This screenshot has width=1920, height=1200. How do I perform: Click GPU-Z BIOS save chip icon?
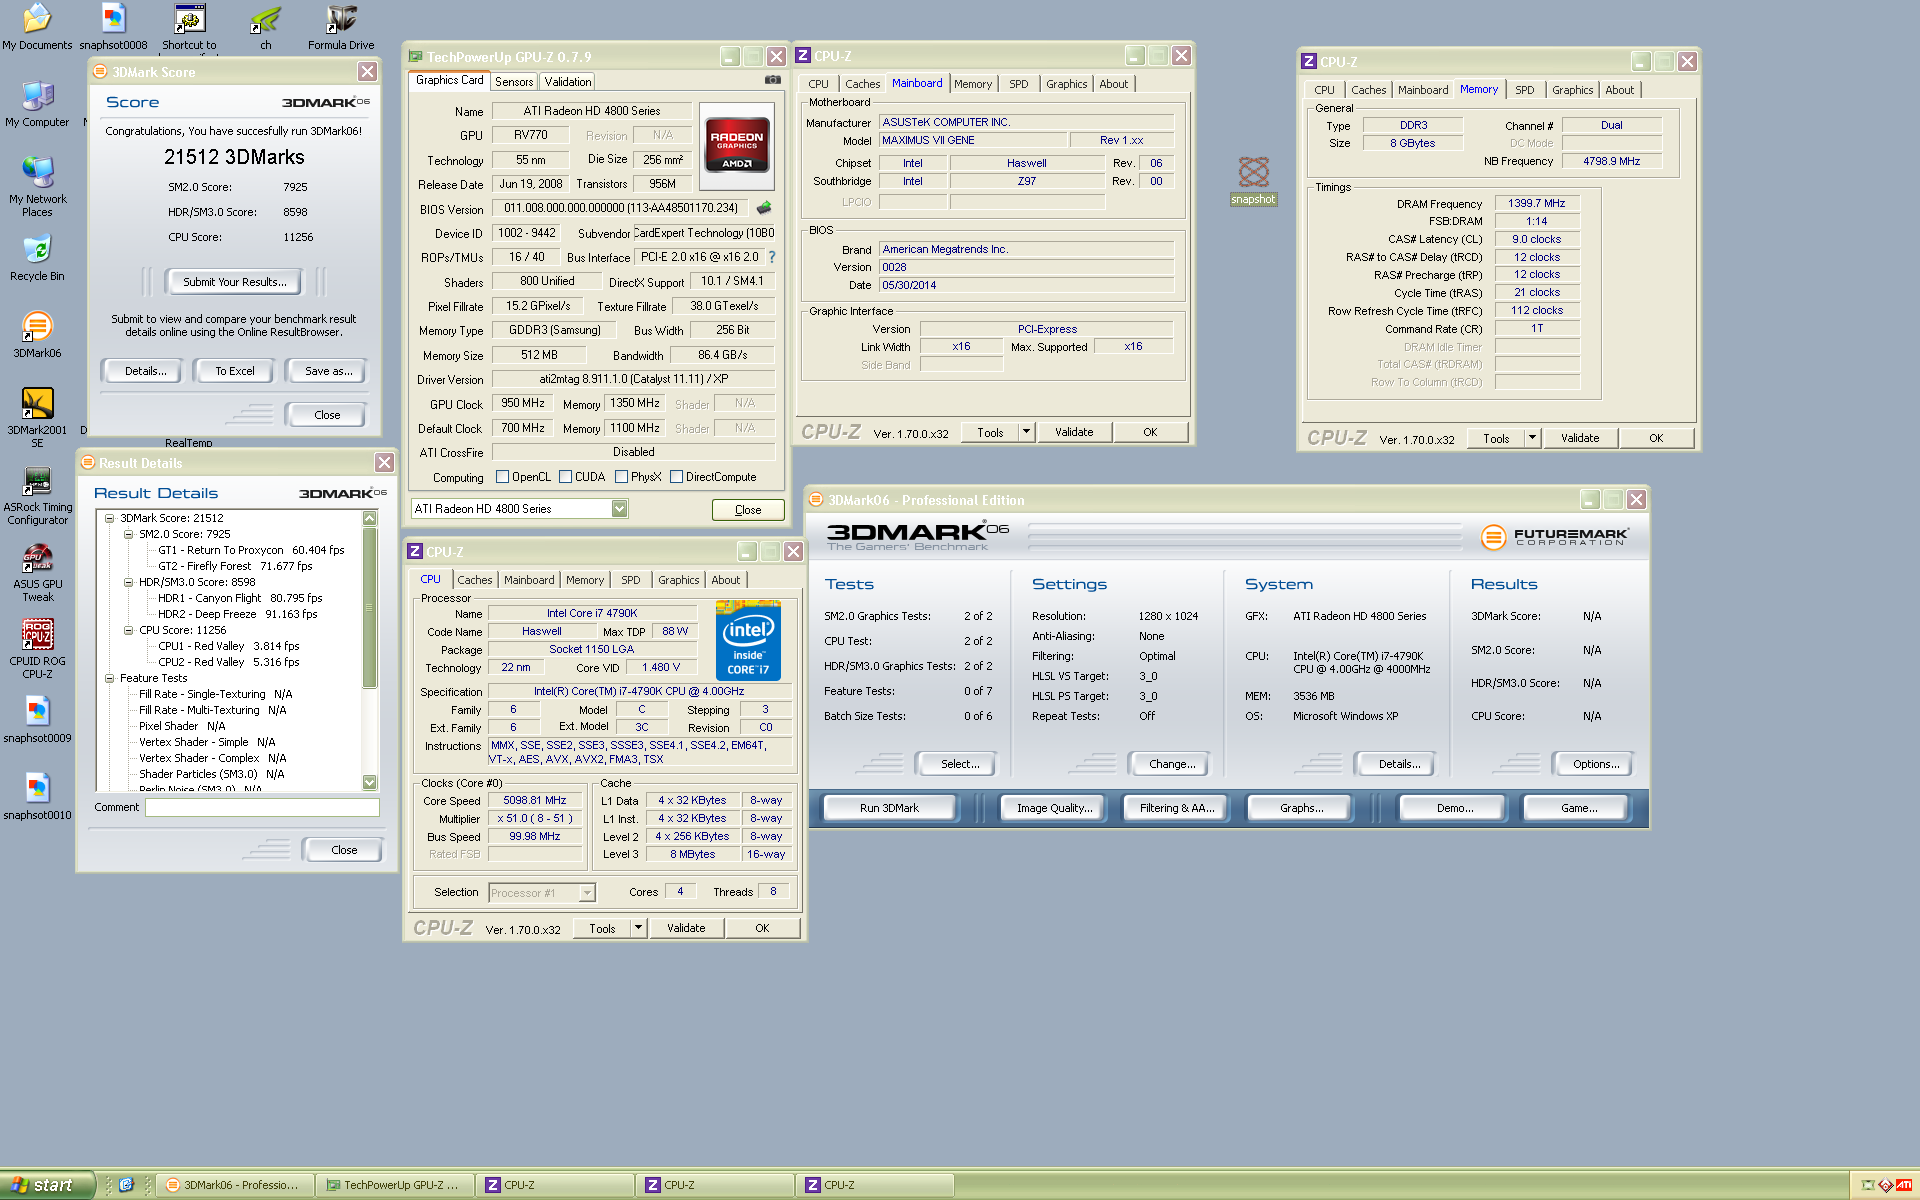click(764, 208)
